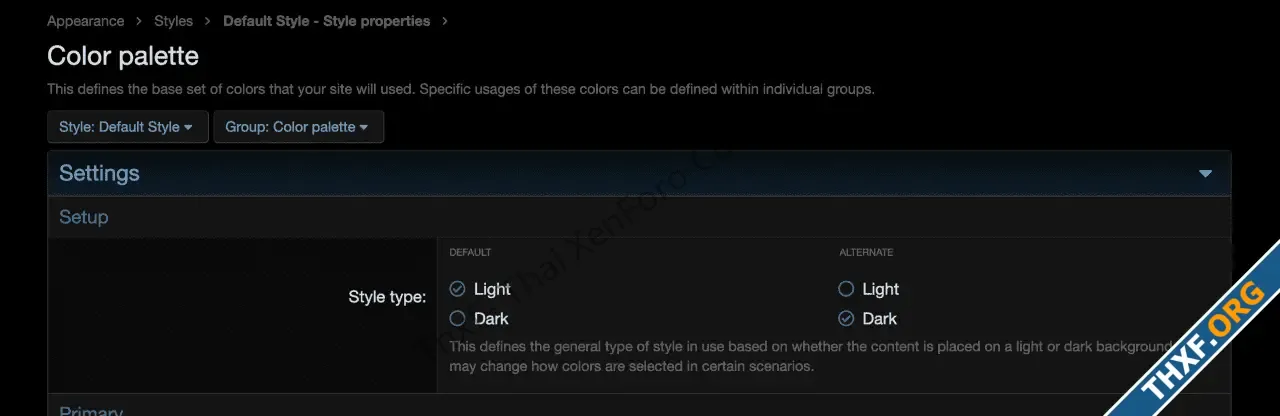Screen dimensions: 1280x416
Task: Open Default Style - Style properties breadcrumb link
Action: click(x=327, y=21)
